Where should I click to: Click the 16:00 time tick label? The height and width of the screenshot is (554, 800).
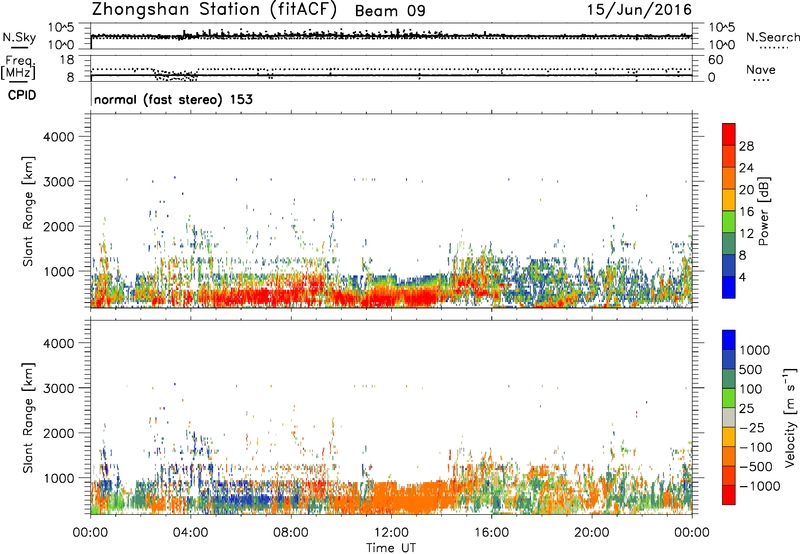(x=491, y=533)
